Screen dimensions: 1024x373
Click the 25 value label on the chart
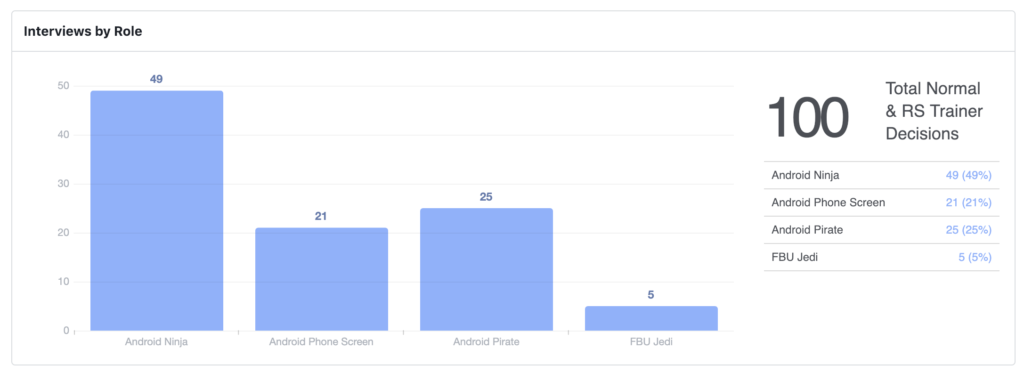486,197
